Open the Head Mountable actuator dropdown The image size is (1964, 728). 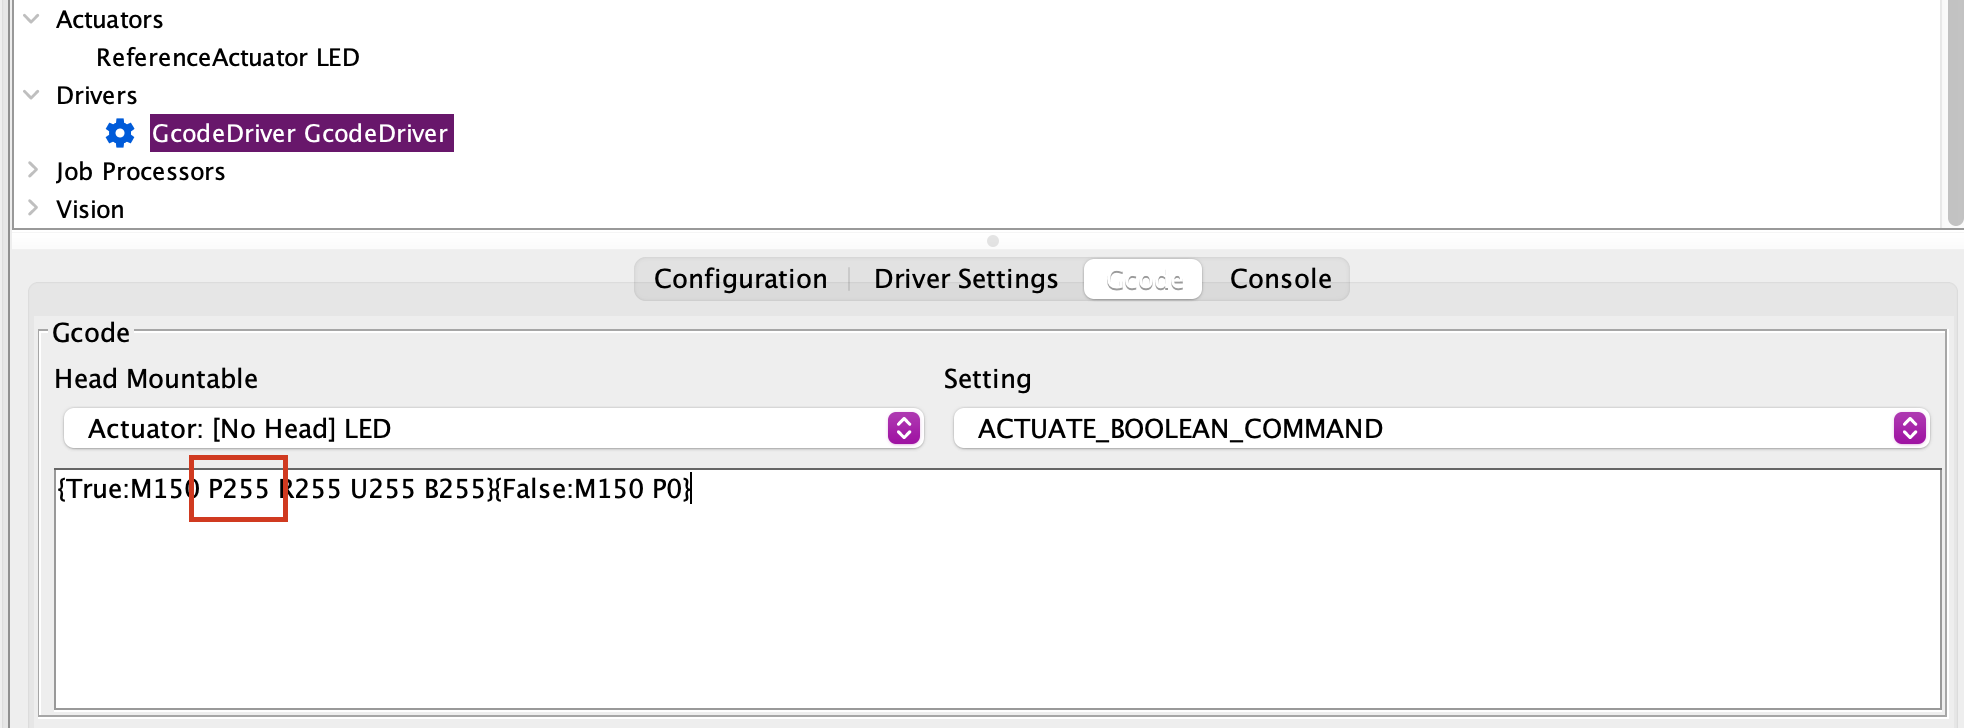[492, 428]
